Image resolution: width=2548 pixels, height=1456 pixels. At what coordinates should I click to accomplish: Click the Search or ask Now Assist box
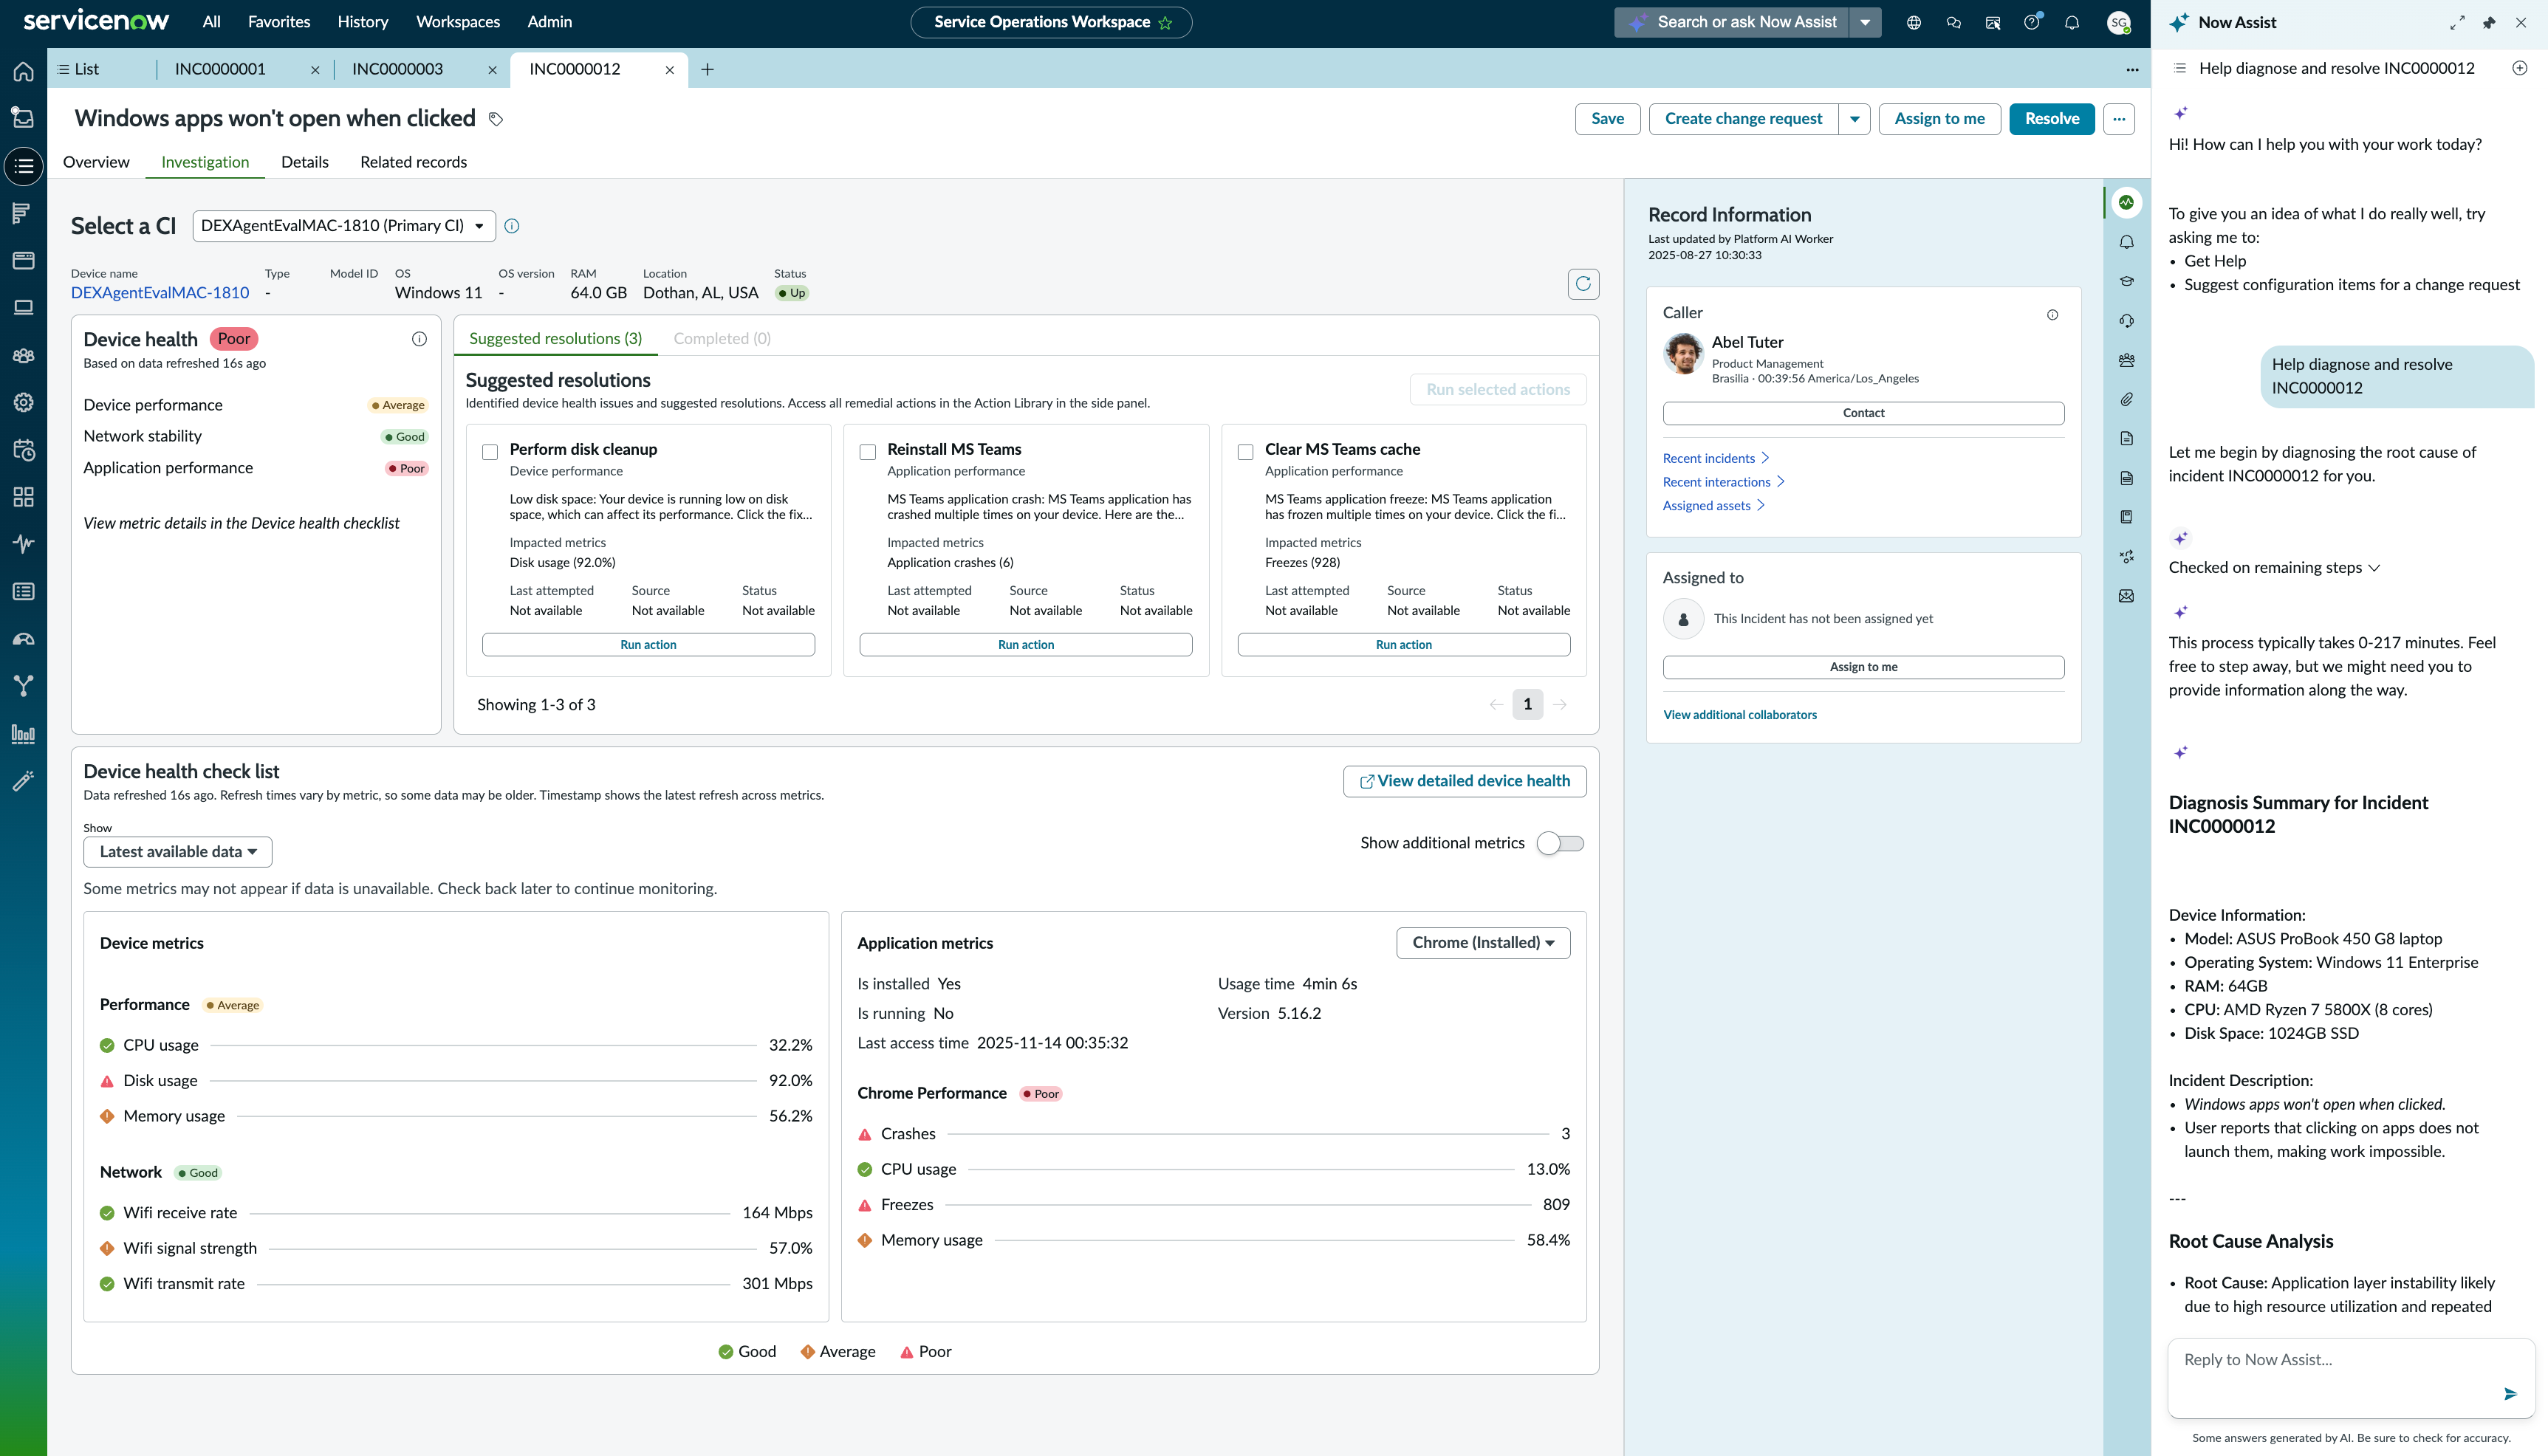click(x=1733, y=22)
